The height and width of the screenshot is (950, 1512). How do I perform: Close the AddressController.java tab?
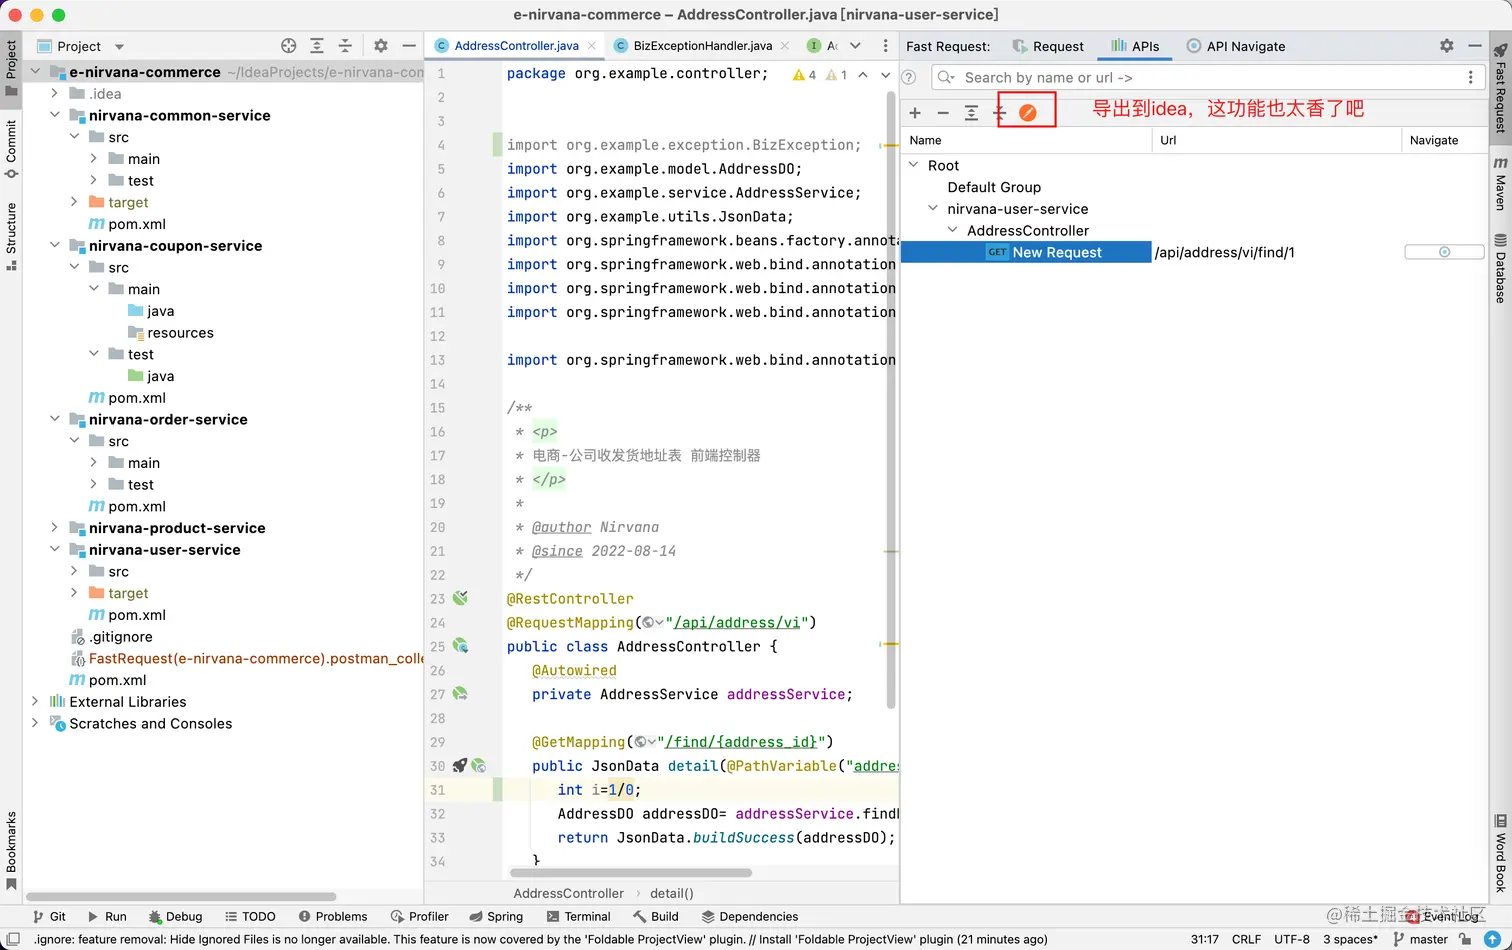tap(592, 46)
